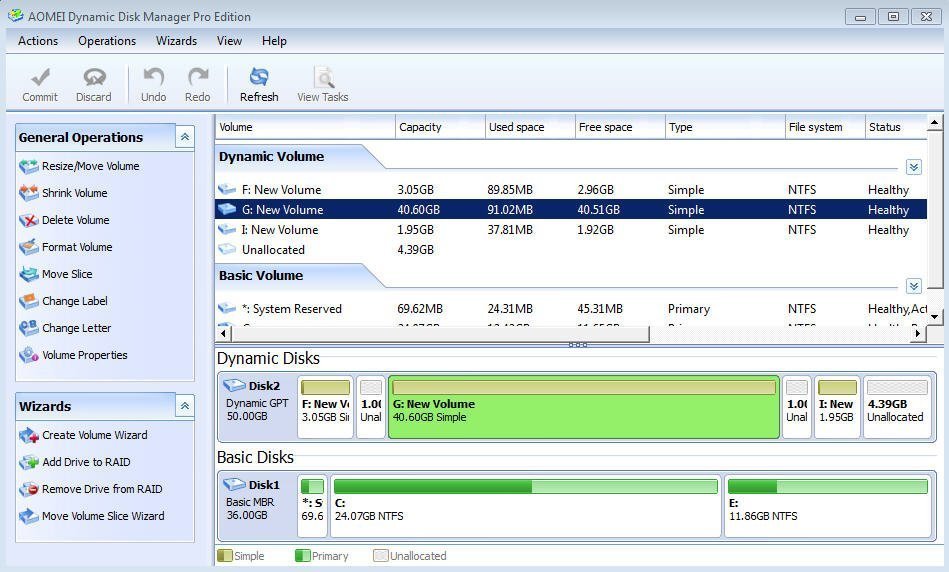Refresh the disk list

pyautogui.click(x=259, y=85)
